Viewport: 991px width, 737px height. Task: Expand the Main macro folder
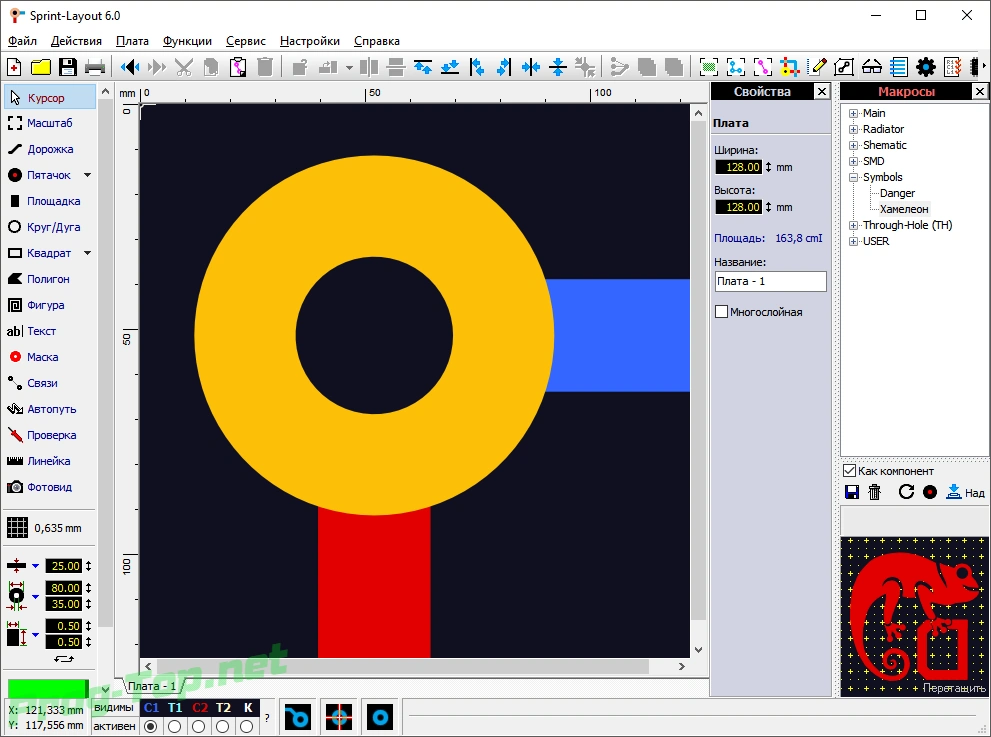[853, 113]
